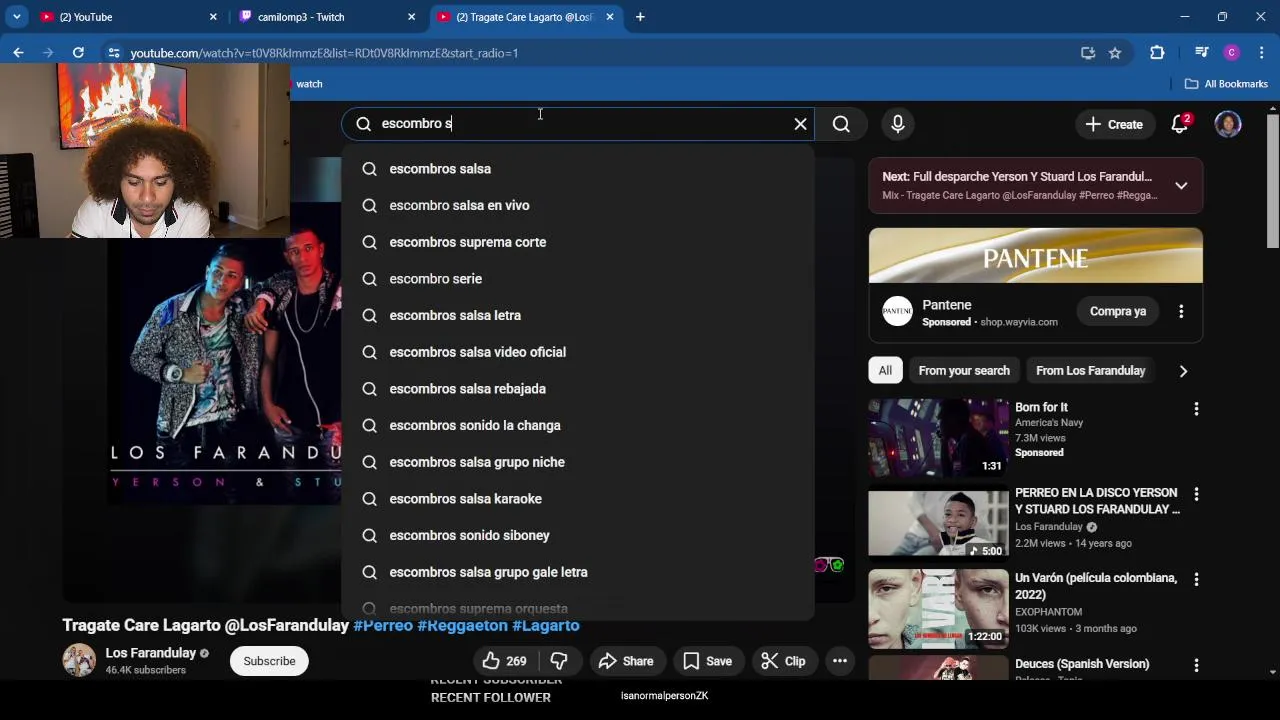The height and width of the screenshot is (720, 1280).
Task: Choose suggestion "escombros salsa karaoke"
Action: (x=578, y=499)
